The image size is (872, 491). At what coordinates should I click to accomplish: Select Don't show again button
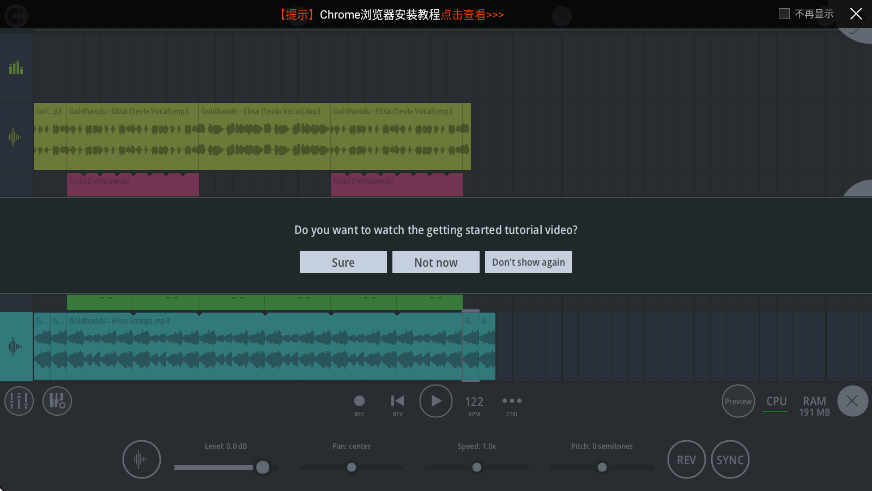[x=528, y=262]
